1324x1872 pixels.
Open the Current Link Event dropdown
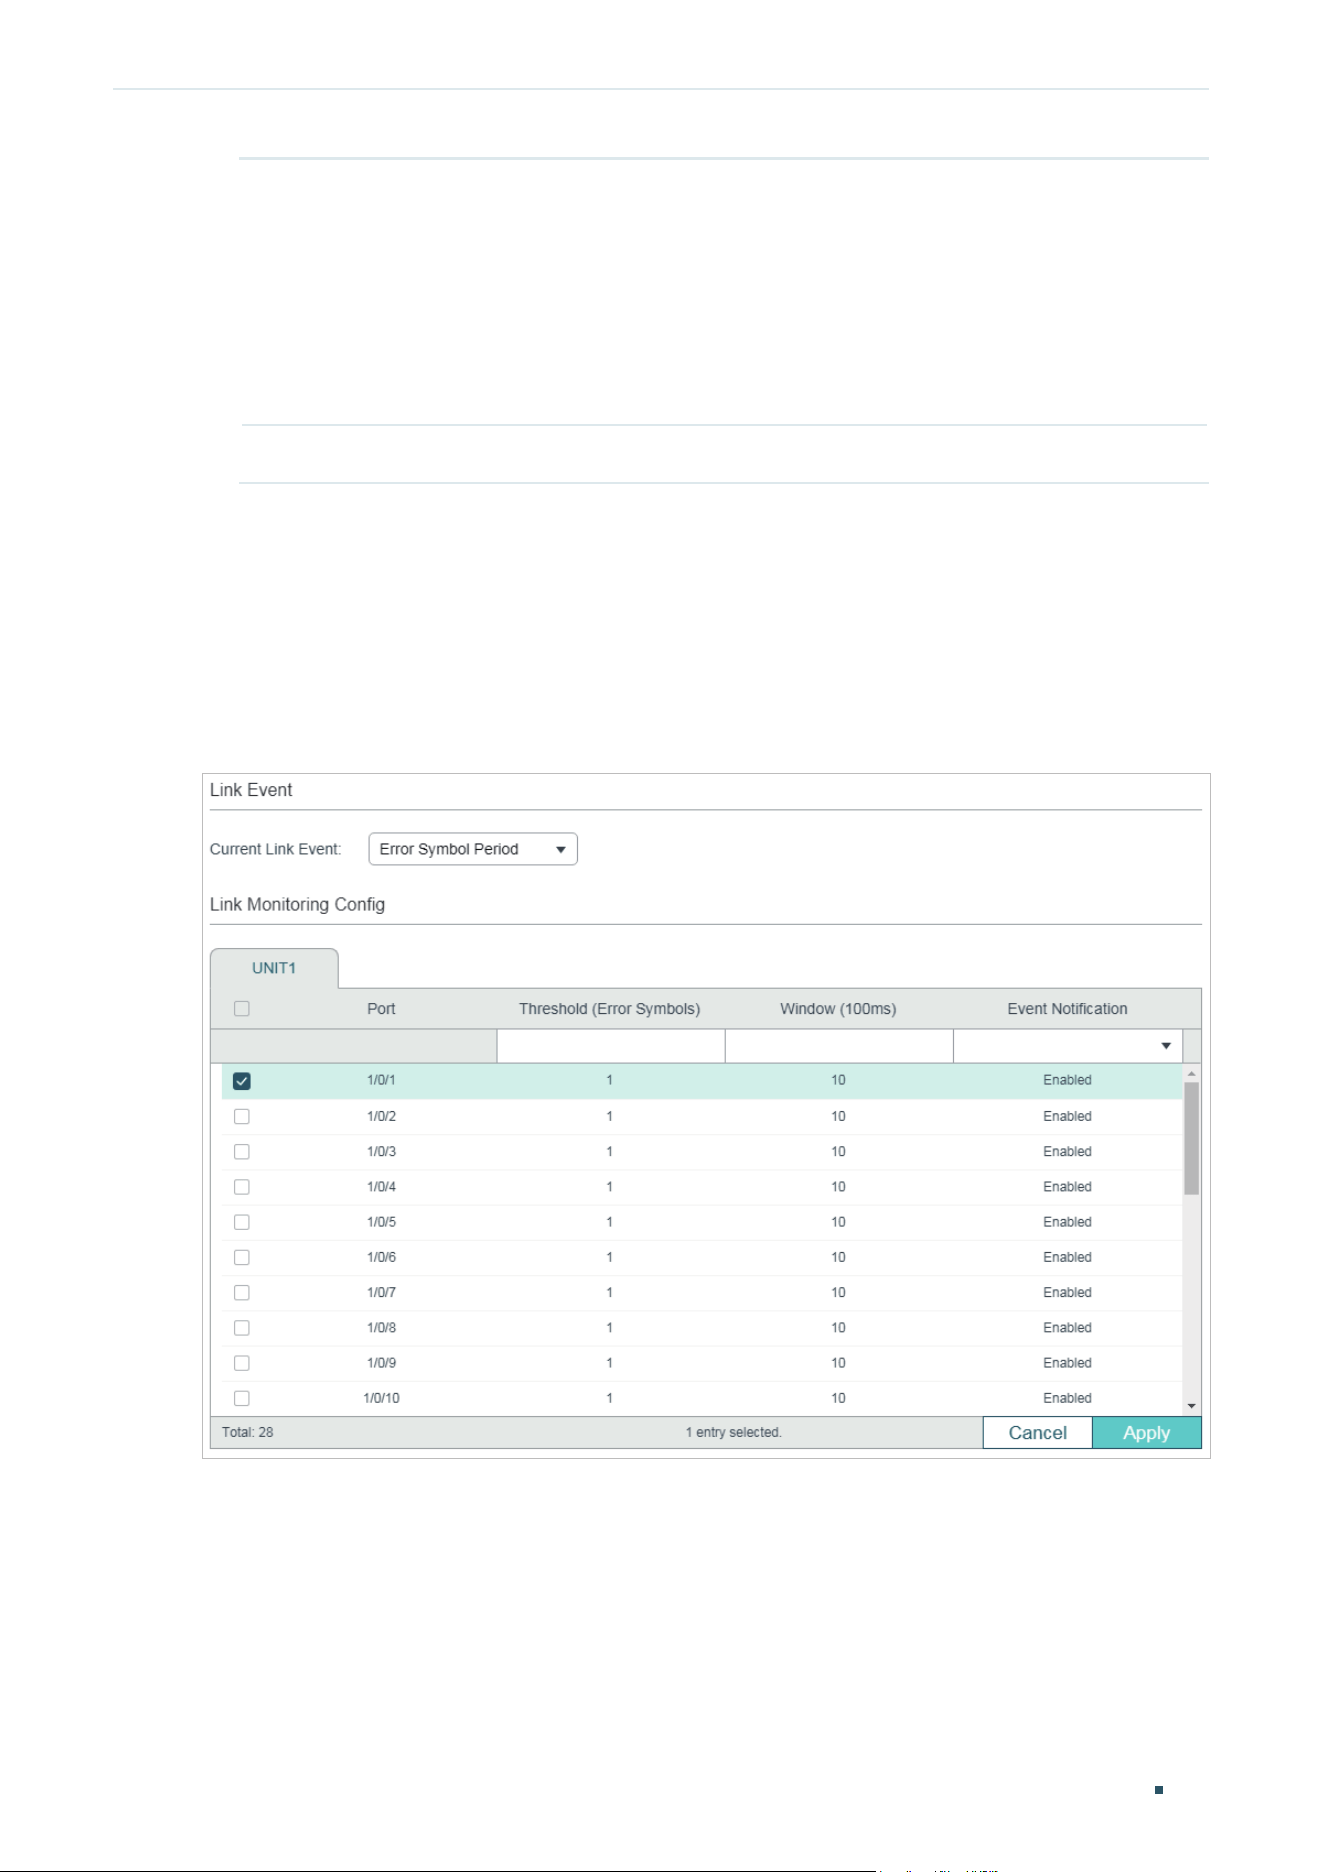473,849
